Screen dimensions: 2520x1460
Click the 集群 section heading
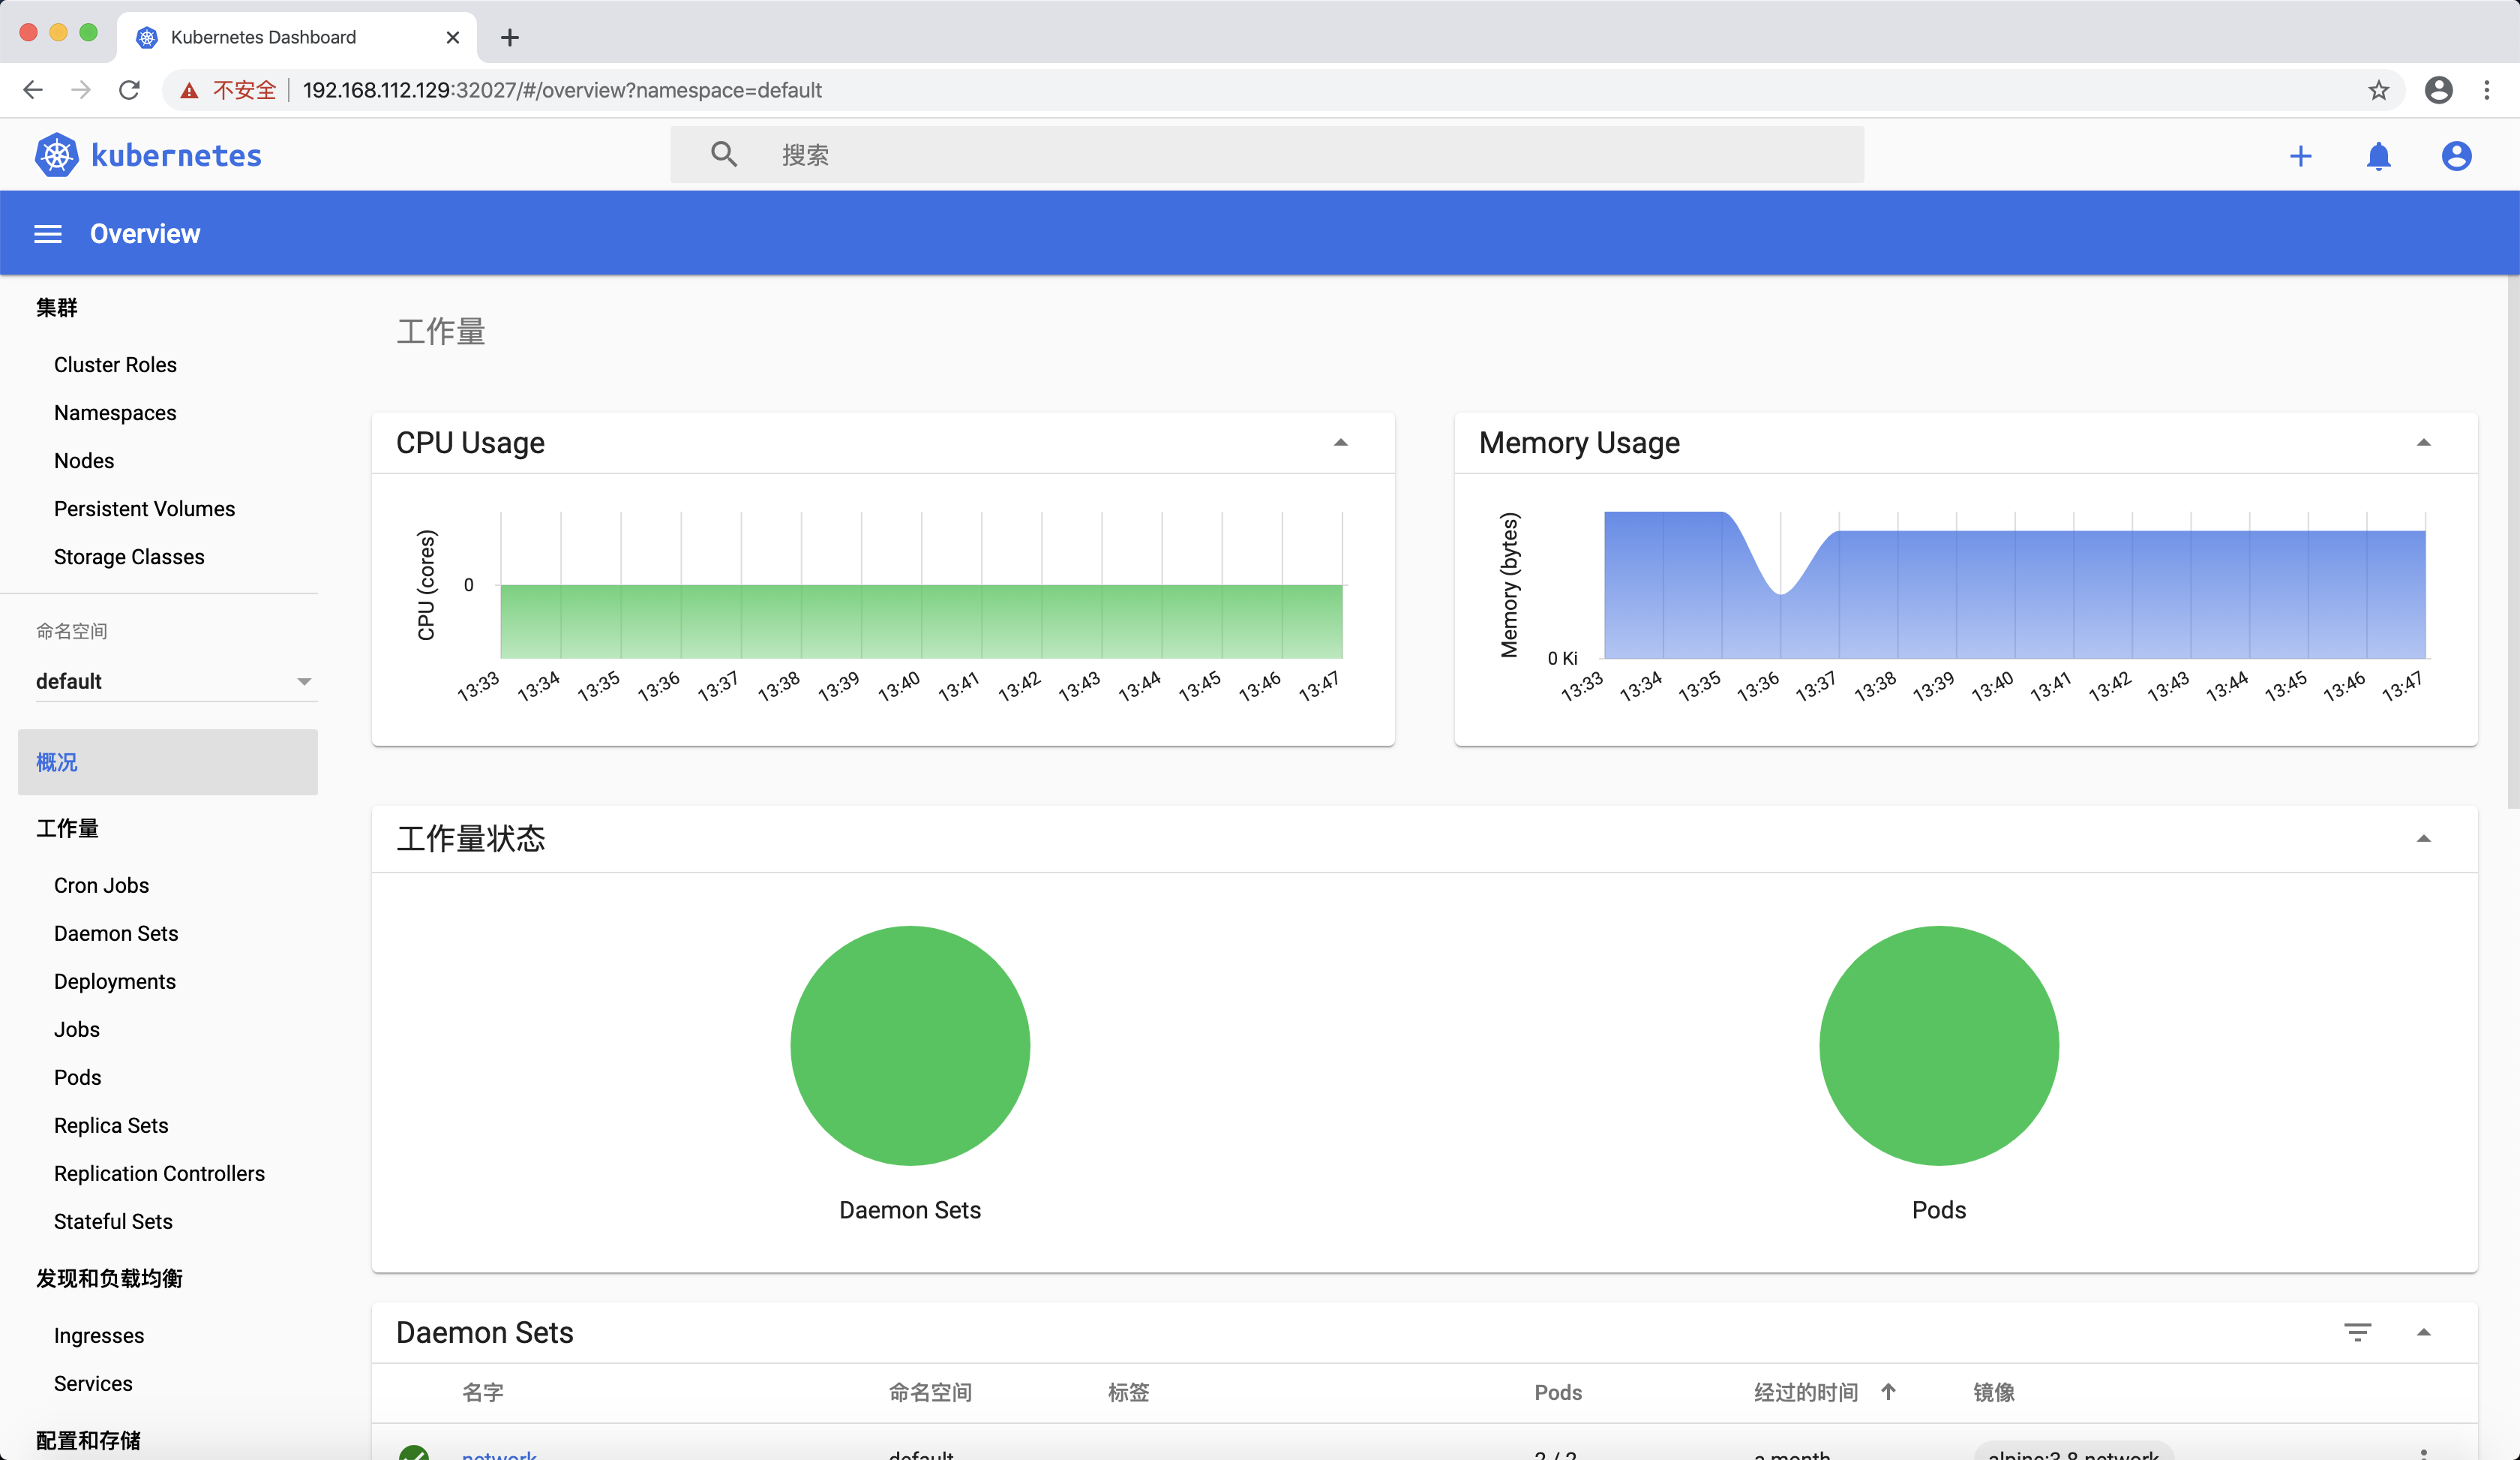click(57, 308)
